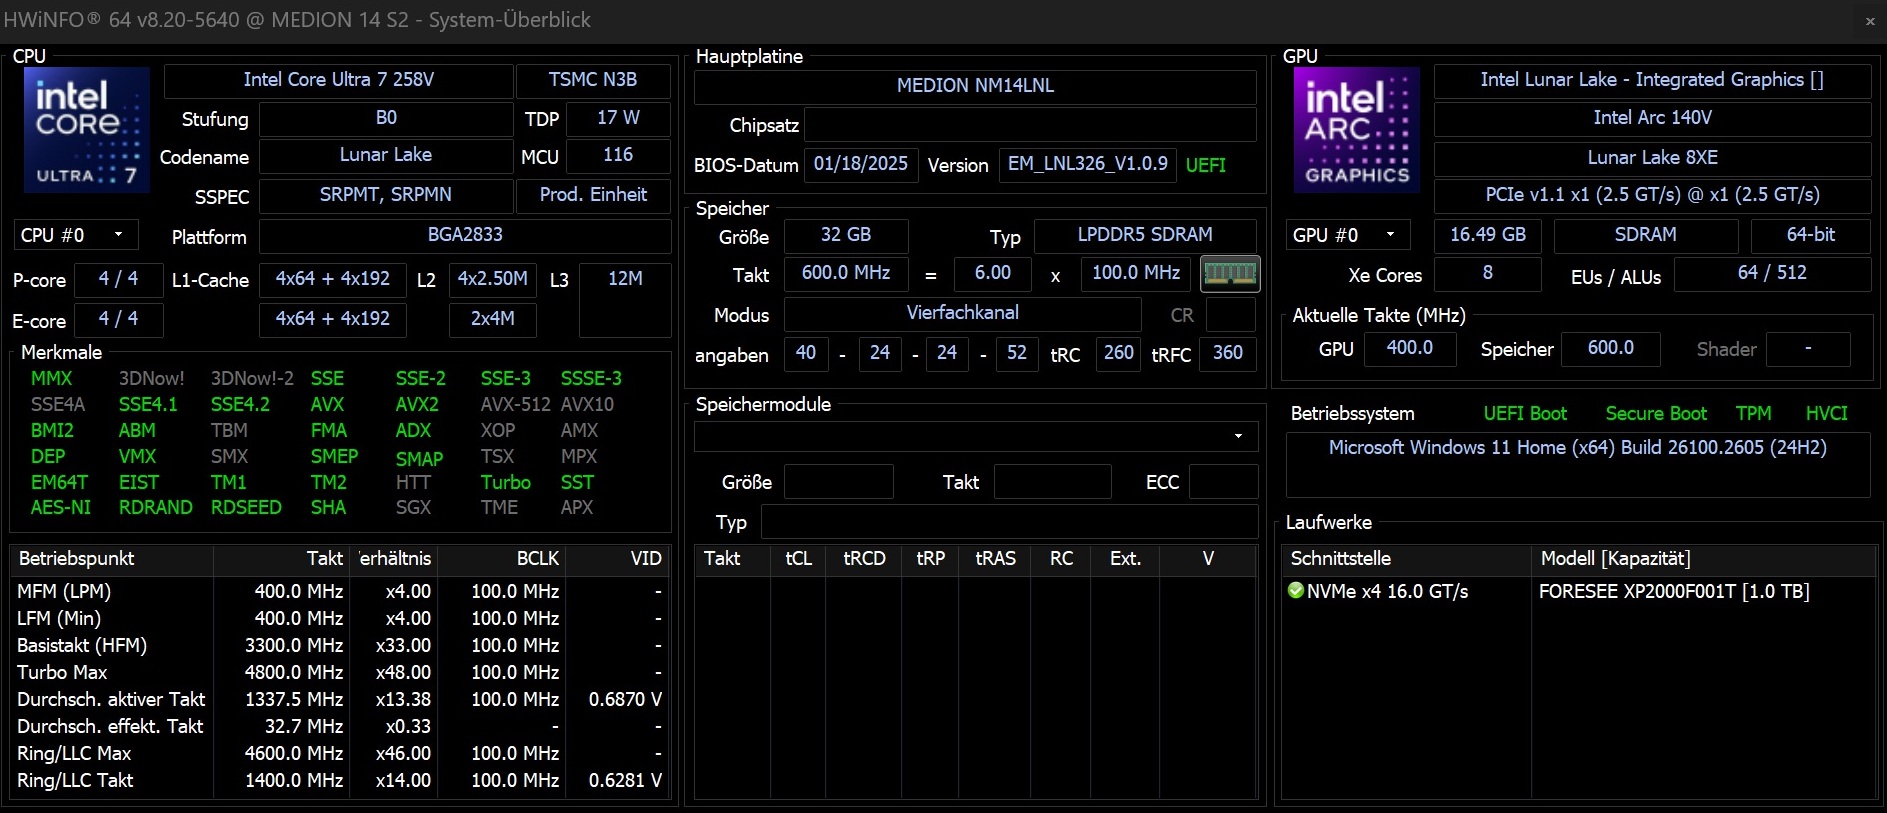Click the green memory module icon
1887x813 pixels.
(1230, 273)
